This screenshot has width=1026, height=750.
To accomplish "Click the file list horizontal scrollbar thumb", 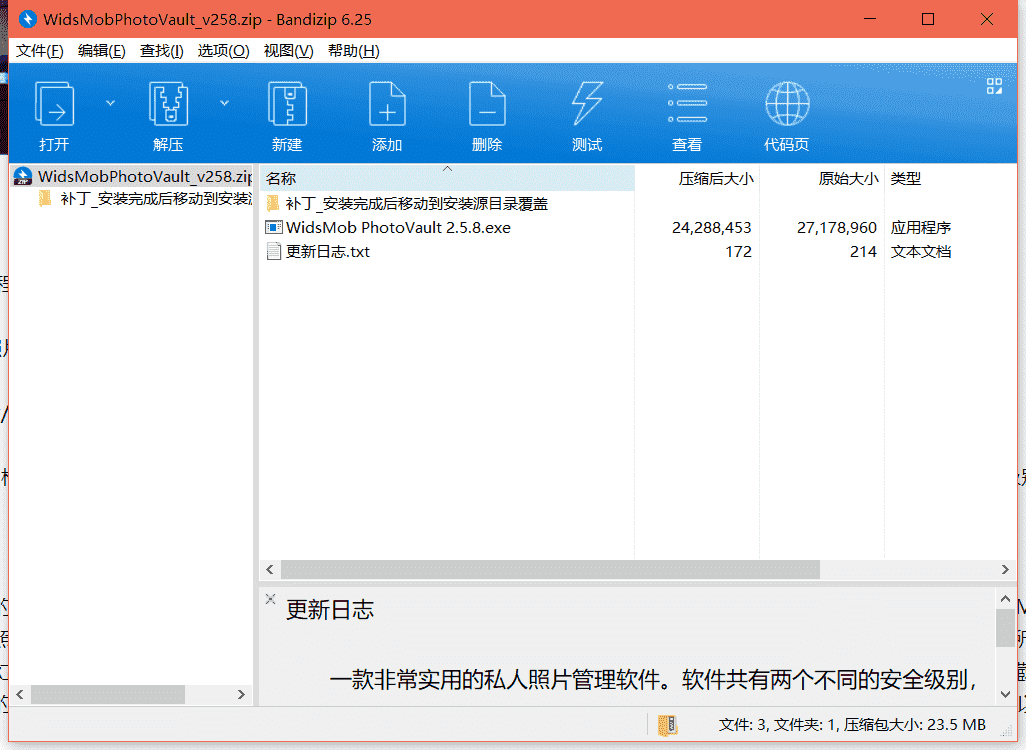I will tap(550, 570).
